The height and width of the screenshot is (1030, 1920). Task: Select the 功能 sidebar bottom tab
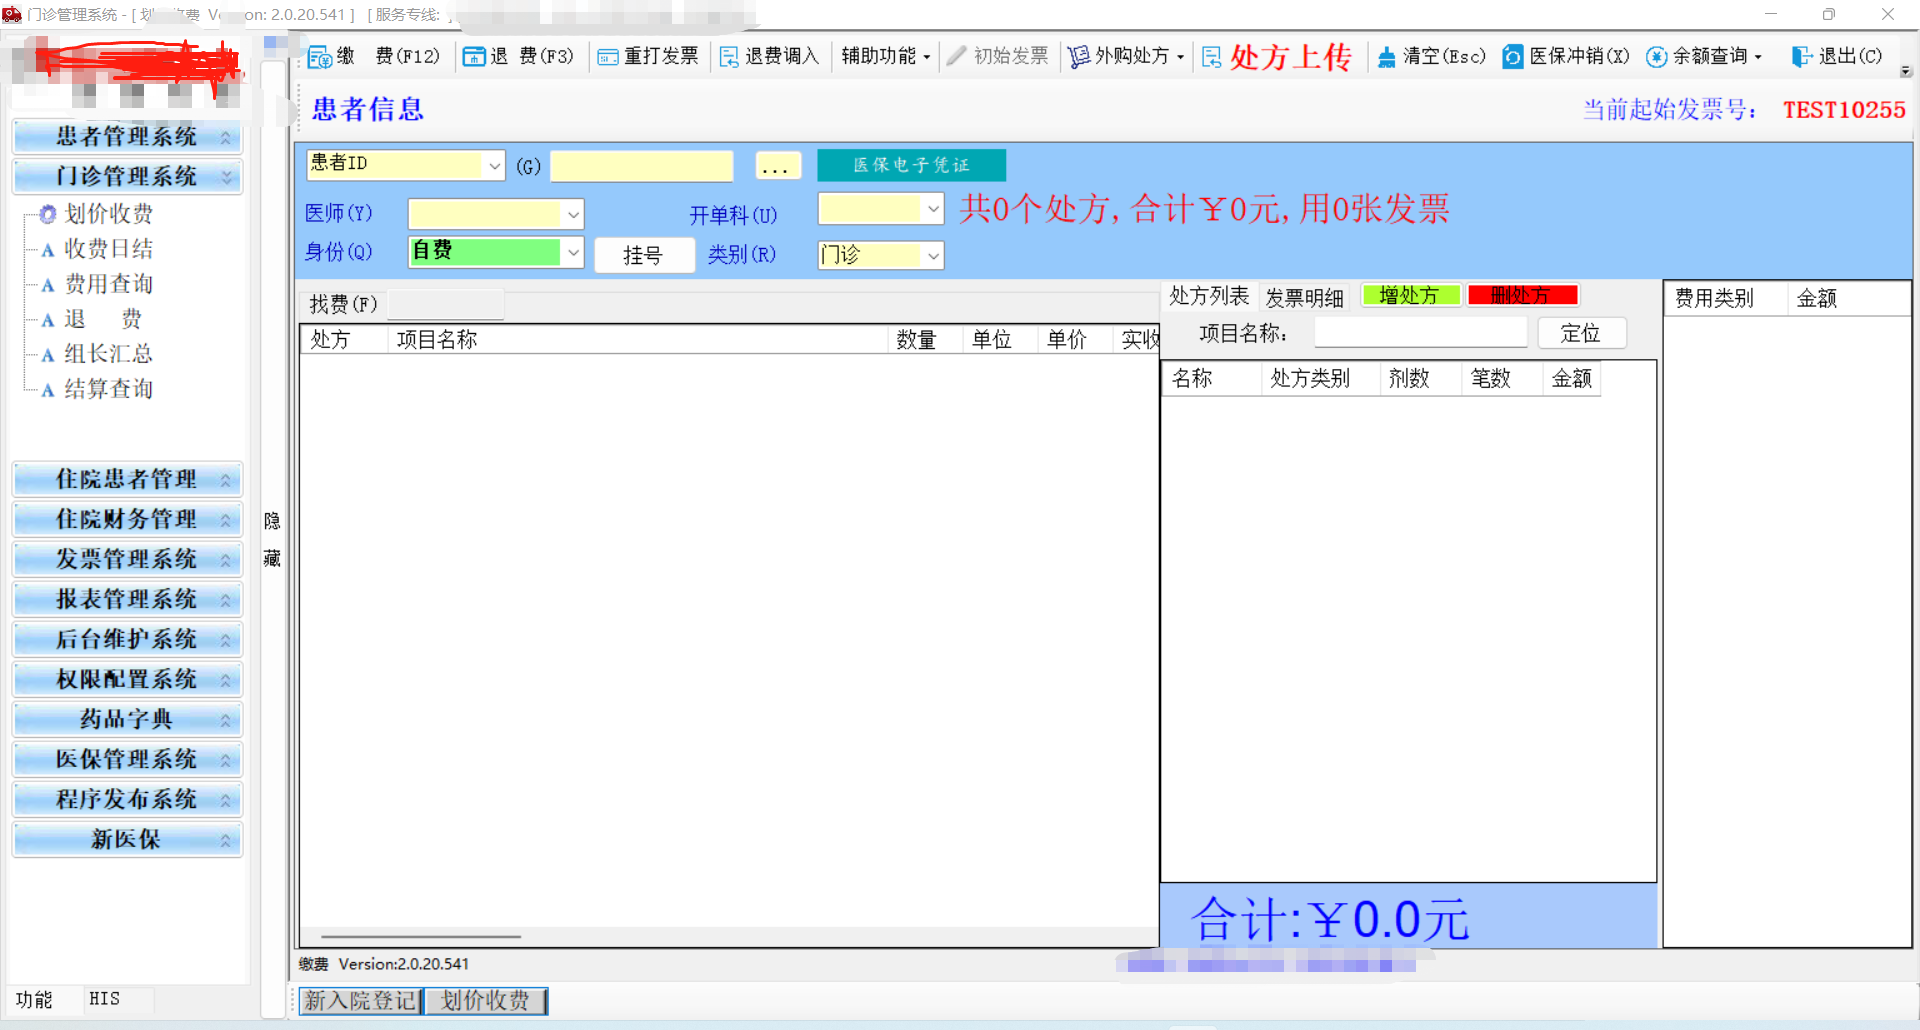(x=34, y=1000)
